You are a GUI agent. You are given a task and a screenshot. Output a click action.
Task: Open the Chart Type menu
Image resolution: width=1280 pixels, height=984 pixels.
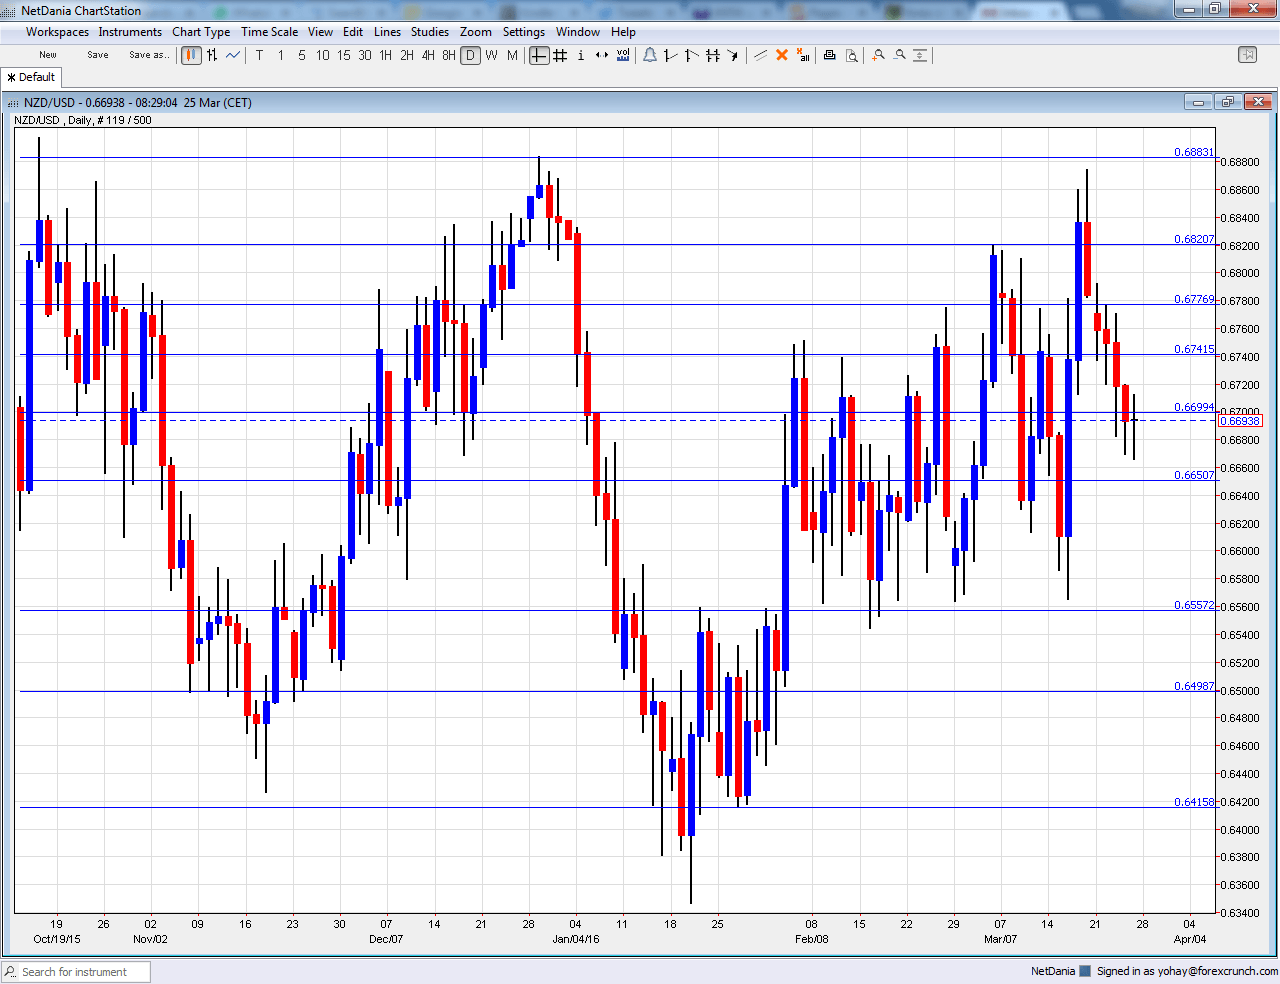(x=201, y=31)
